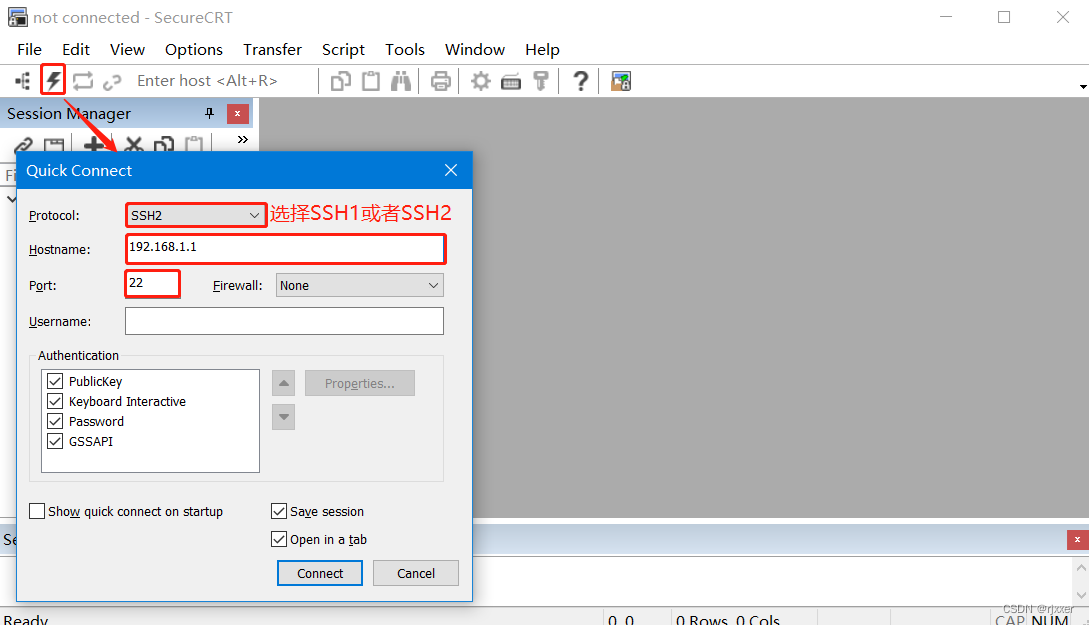Toggle the Open in a tab checkbox
Viewport: 1089px width, 625px height.
click(279, 539)
